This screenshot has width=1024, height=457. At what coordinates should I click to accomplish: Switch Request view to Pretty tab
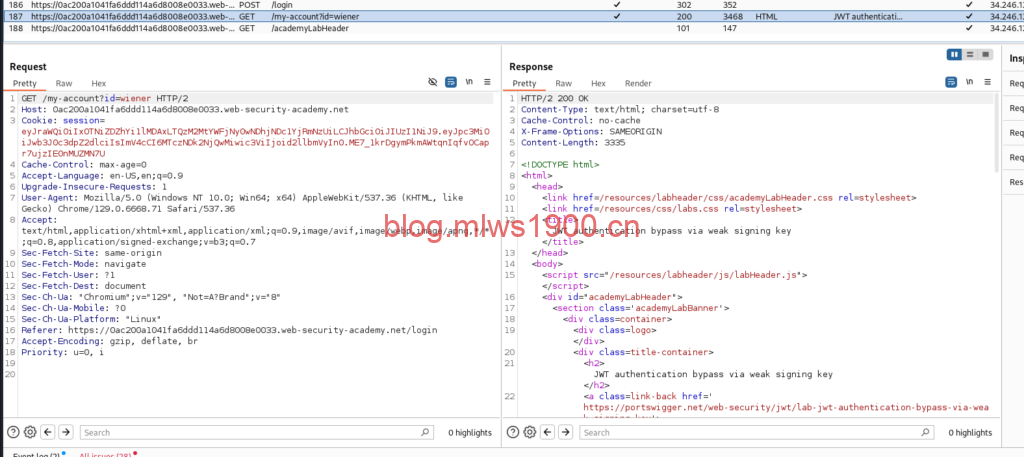pos(25,84)
